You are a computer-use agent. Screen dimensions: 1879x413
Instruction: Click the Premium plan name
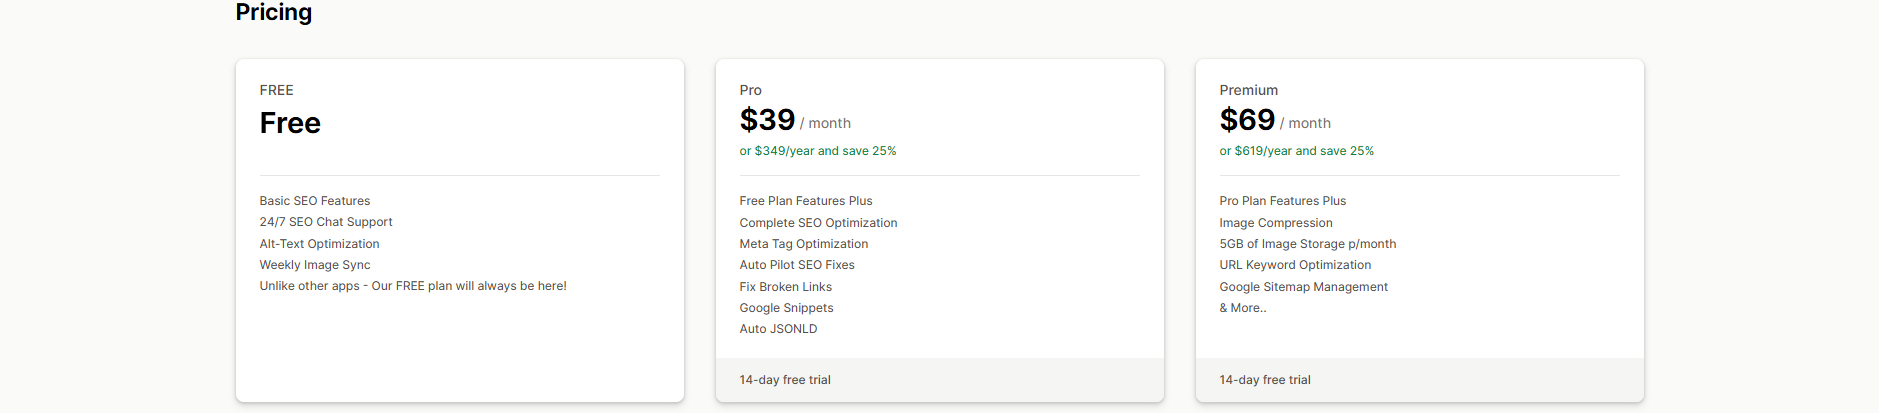pyautogui.click(x=1248, y=90)
